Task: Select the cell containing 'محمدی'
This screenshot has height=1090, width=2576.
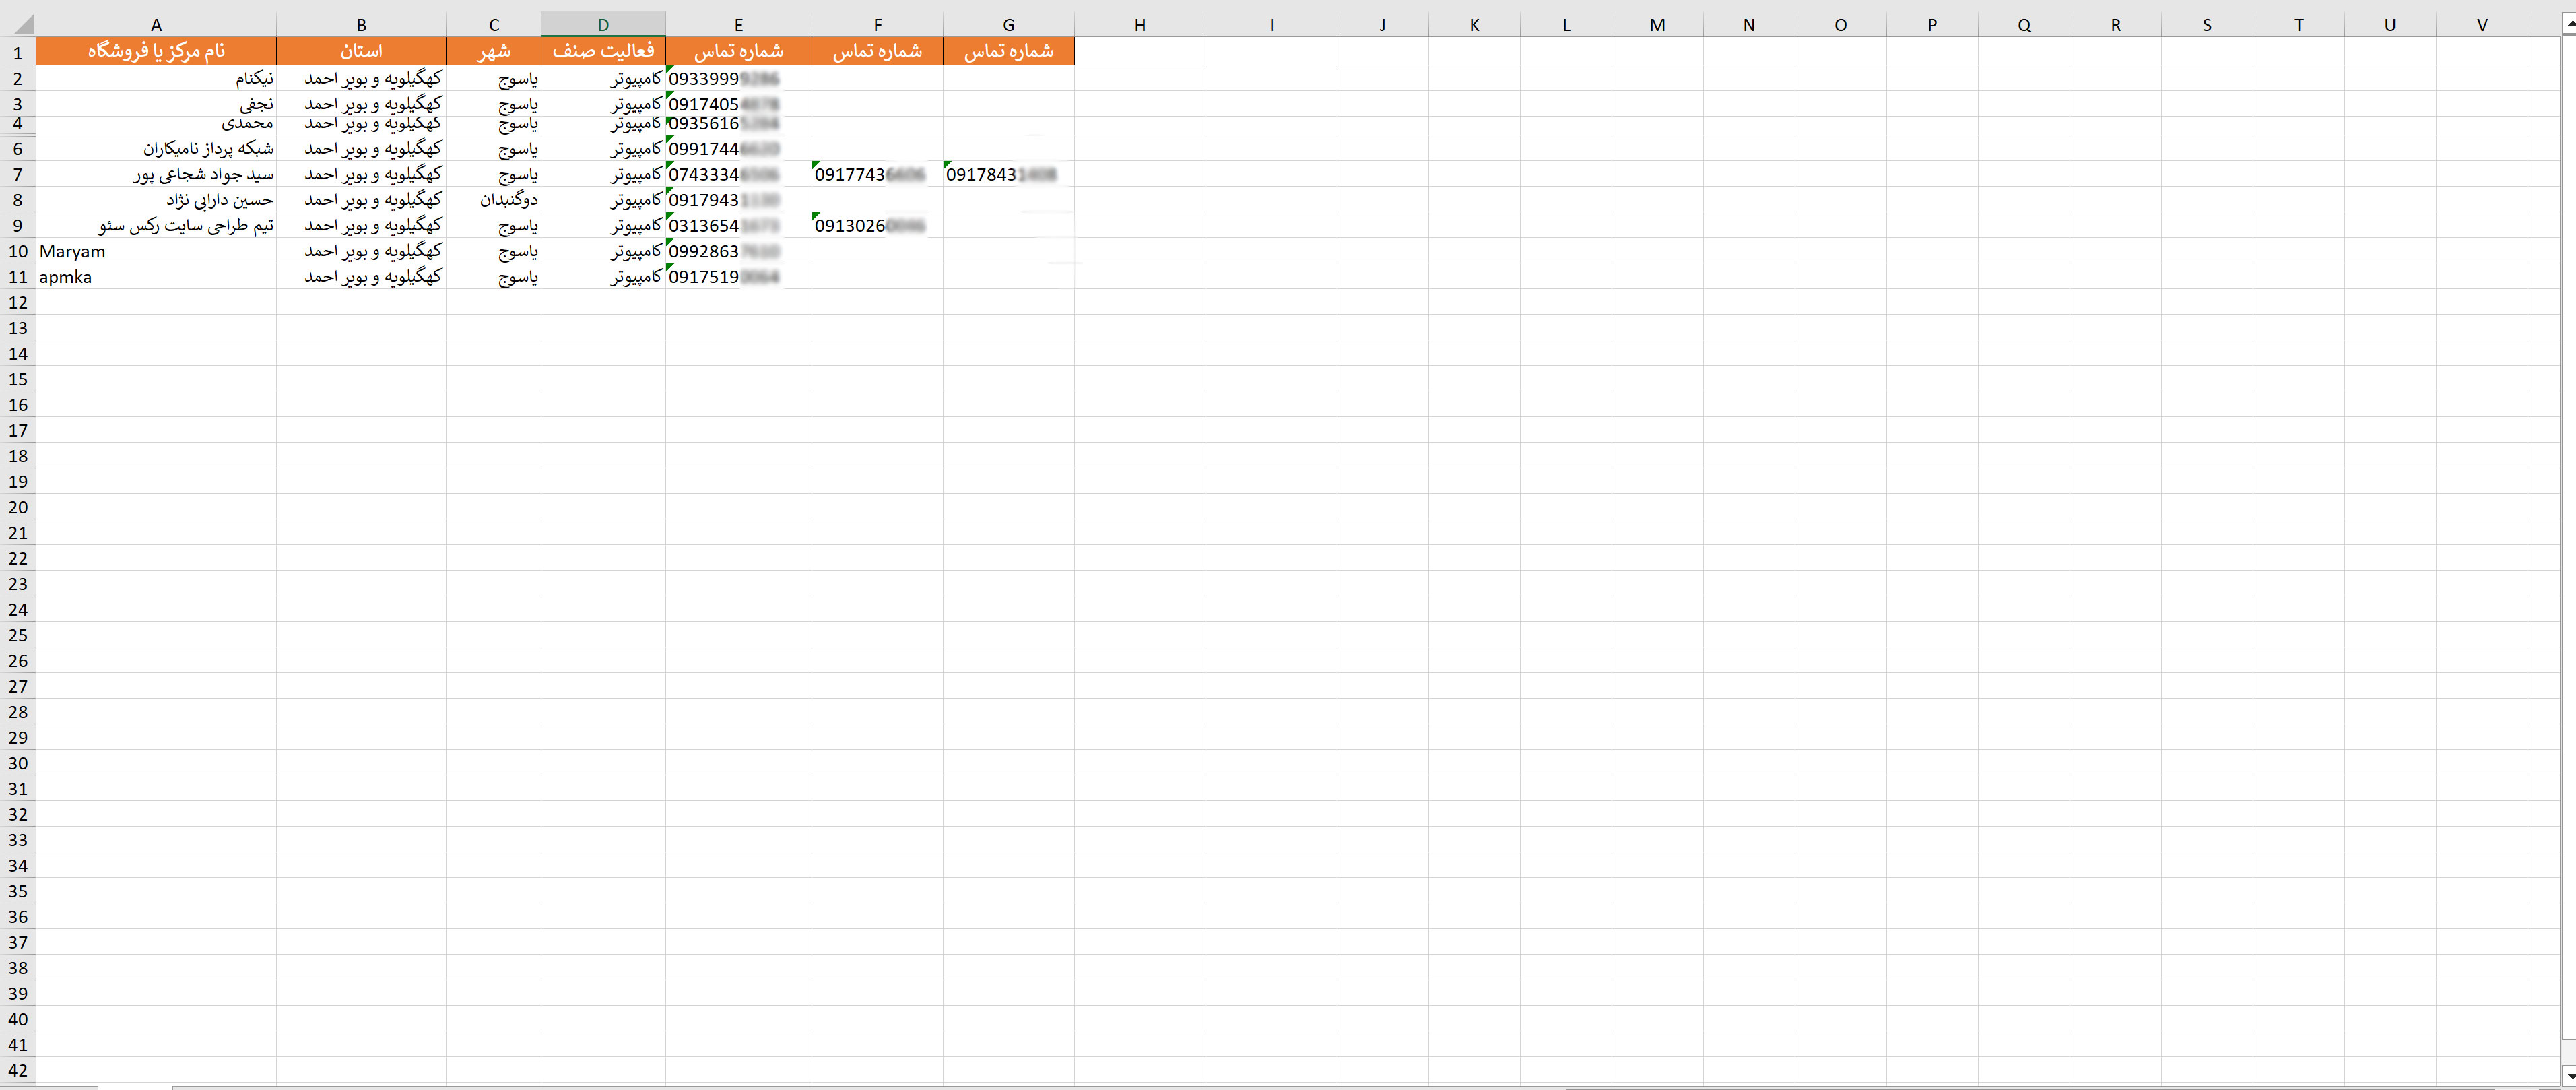Action: tap(156, 125)
